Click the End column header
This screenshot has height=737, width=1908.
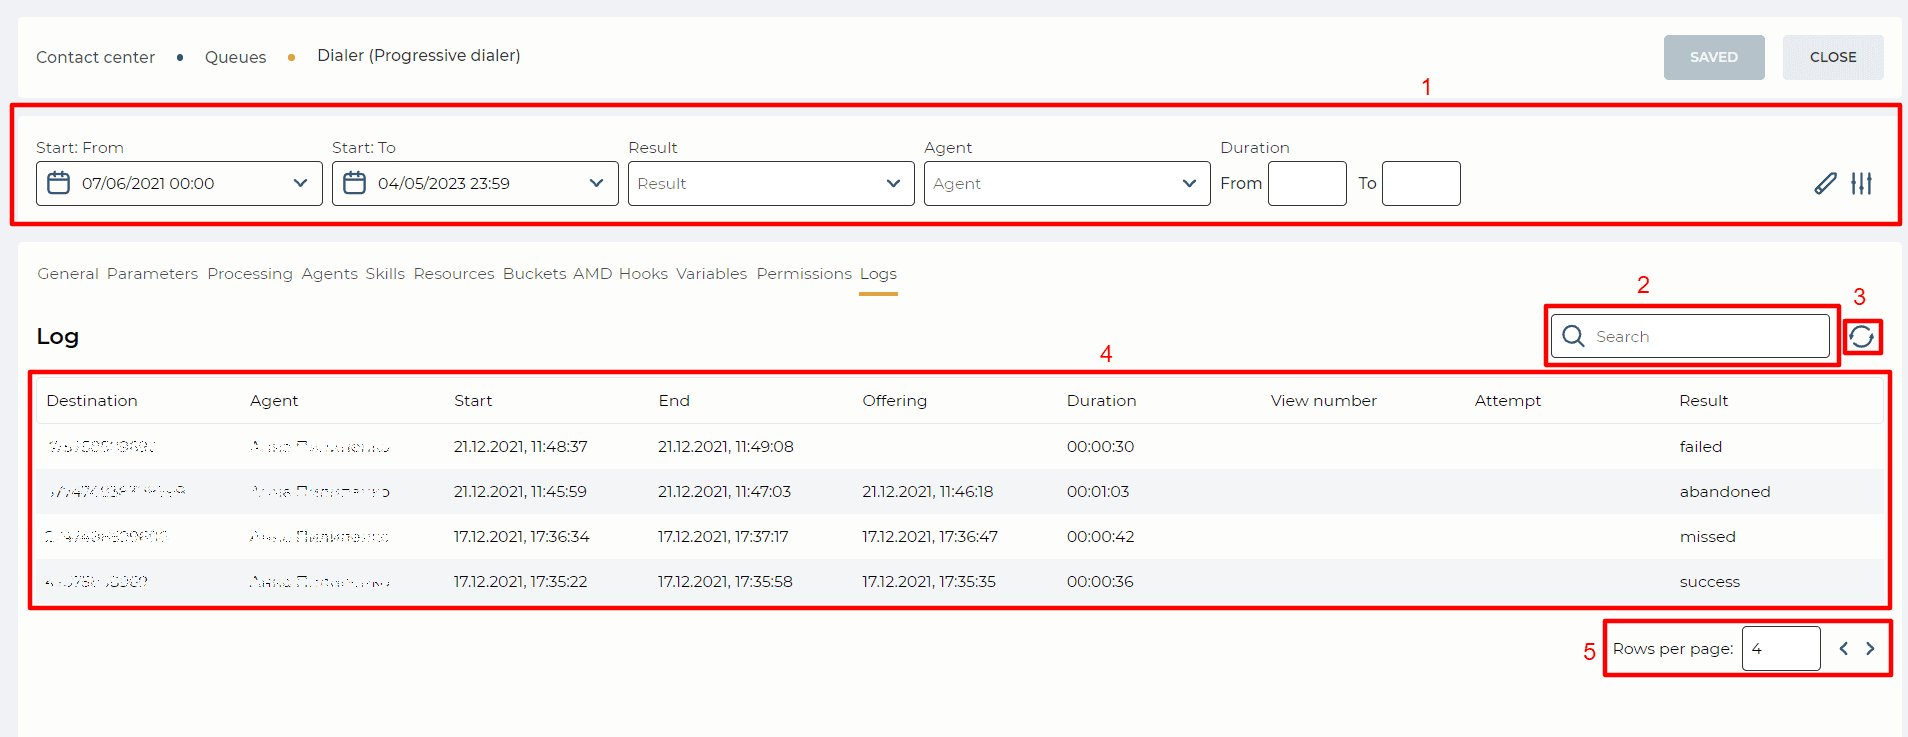(x=674, y=400)
